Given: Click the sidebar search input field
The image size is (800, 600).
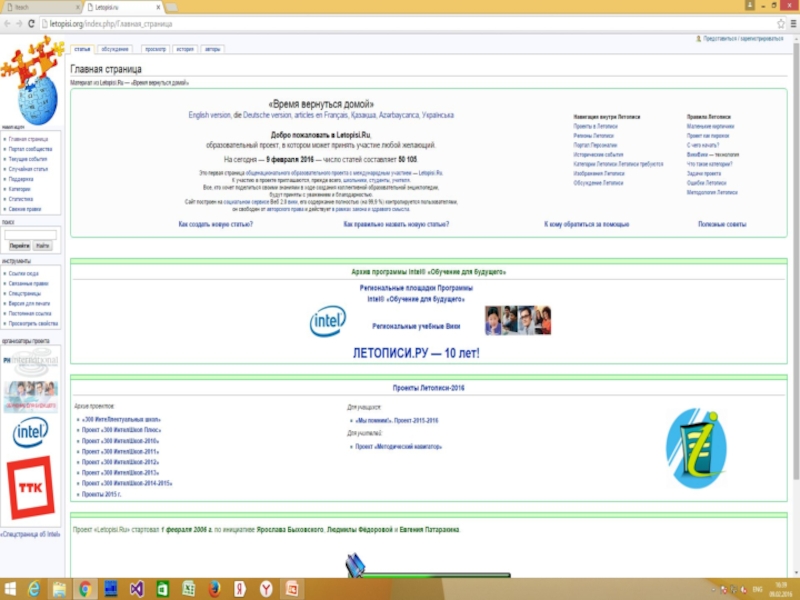Looking at the screenshot, I should (31, 235).
